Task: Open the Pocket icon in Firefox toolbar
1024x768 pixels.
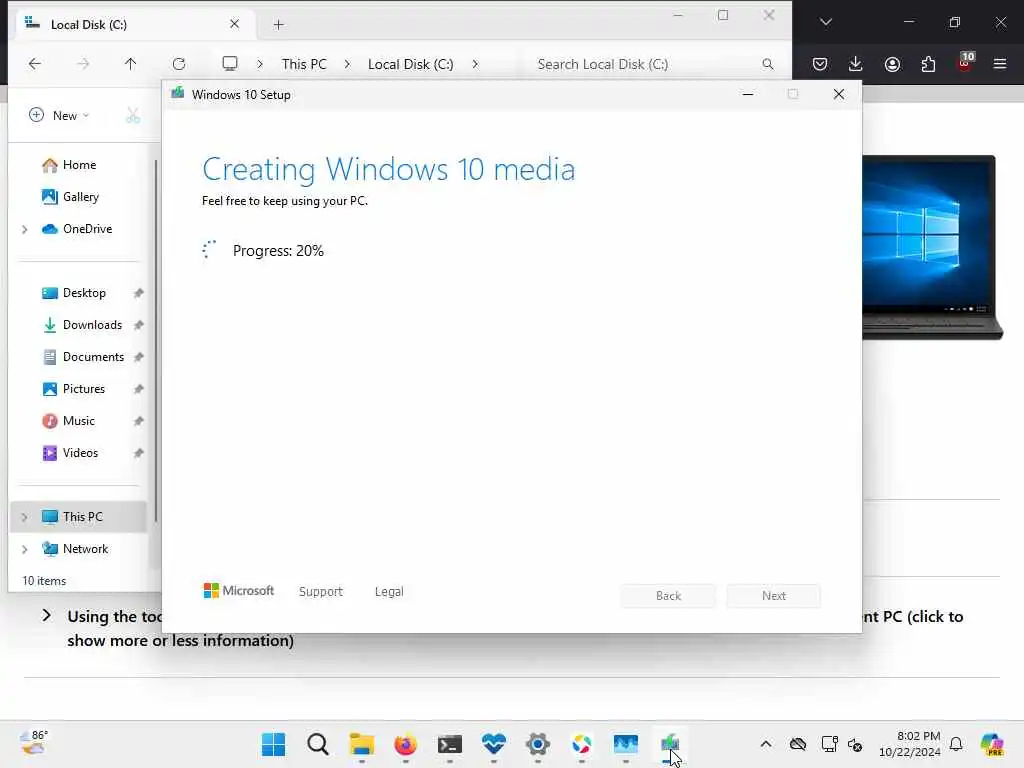Action: point(820,64)
